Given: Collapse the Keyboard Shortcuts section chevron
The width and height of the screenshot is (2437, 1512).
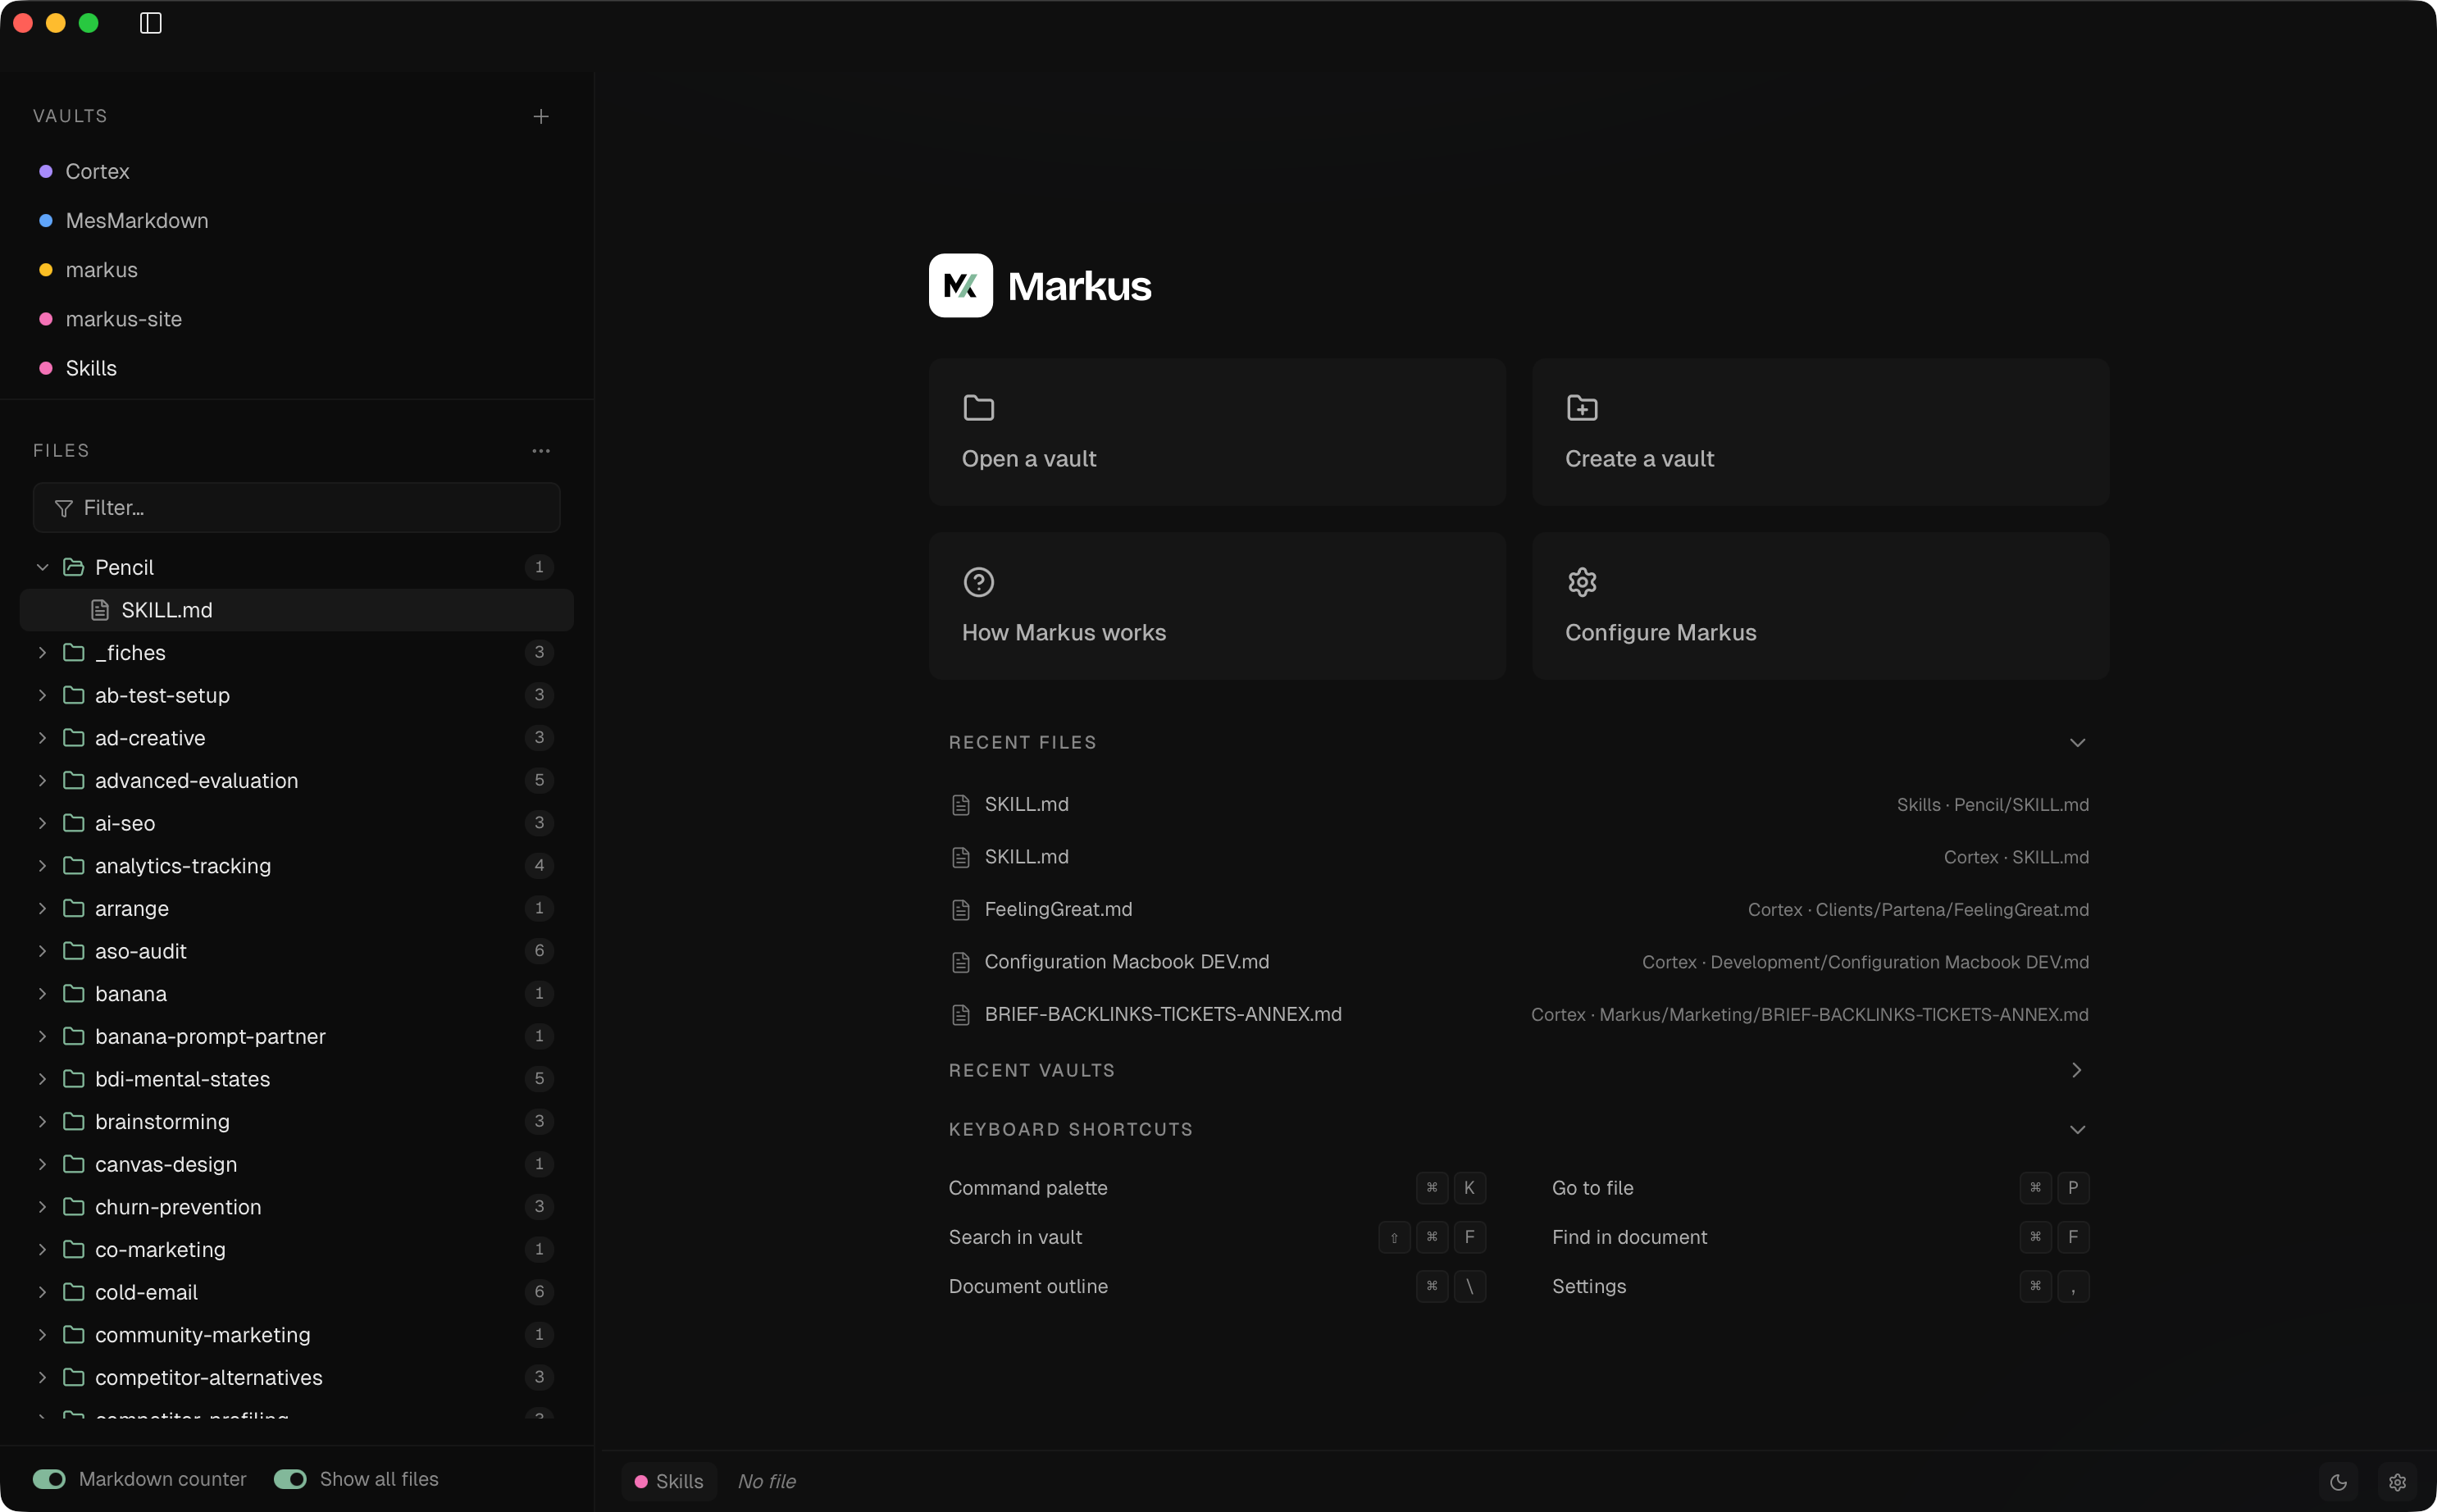Looking at the screenshot, I should pyautogui.click(x=2077, y=1130).
